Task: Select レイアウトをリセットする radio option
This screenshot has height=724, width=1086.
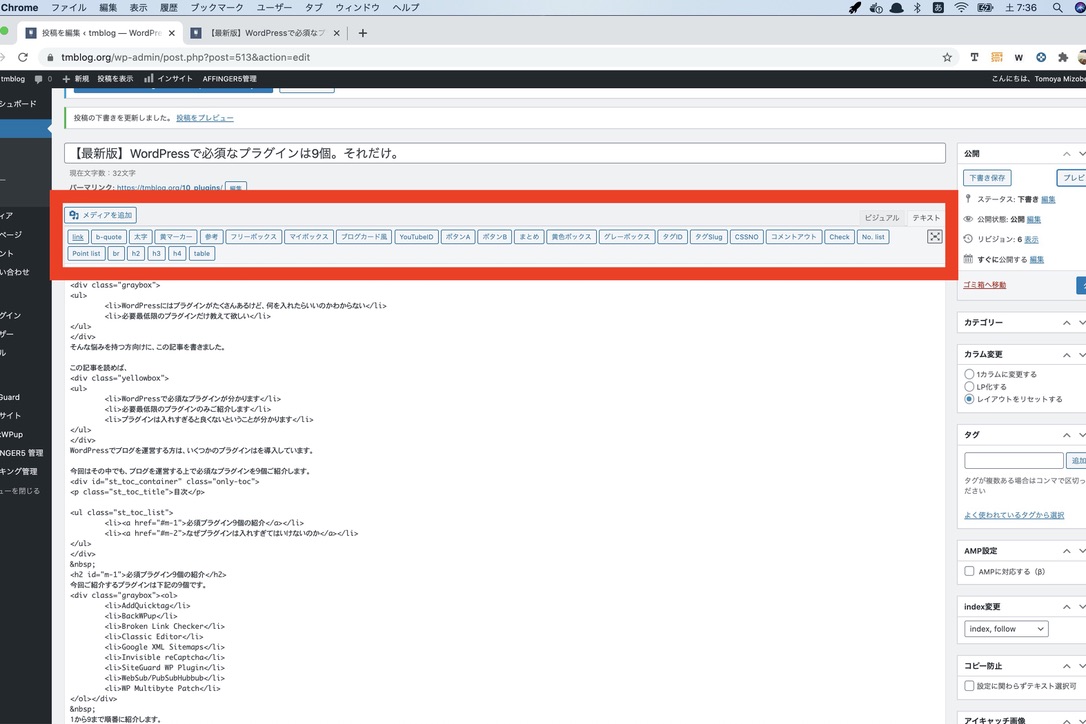Action: click(x=969, y=399)
